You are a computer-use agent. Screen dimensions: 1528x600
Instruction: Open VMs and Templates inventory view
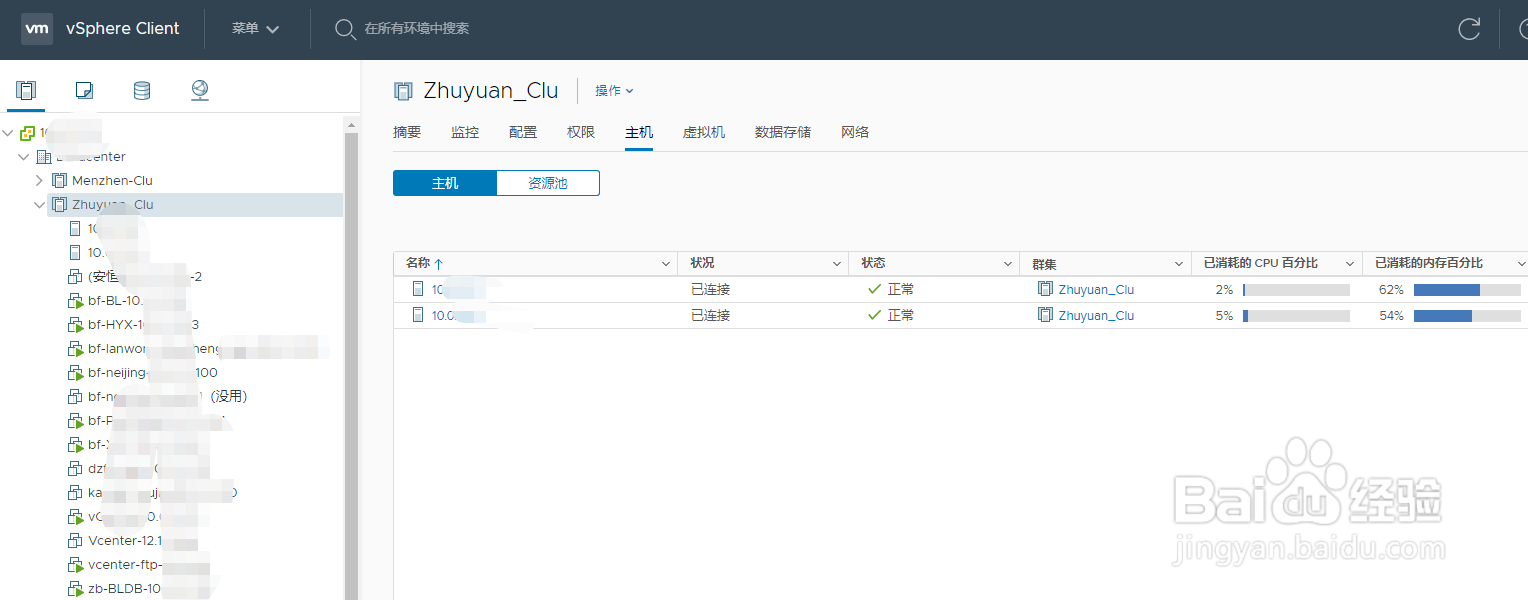tap(84, 91)
